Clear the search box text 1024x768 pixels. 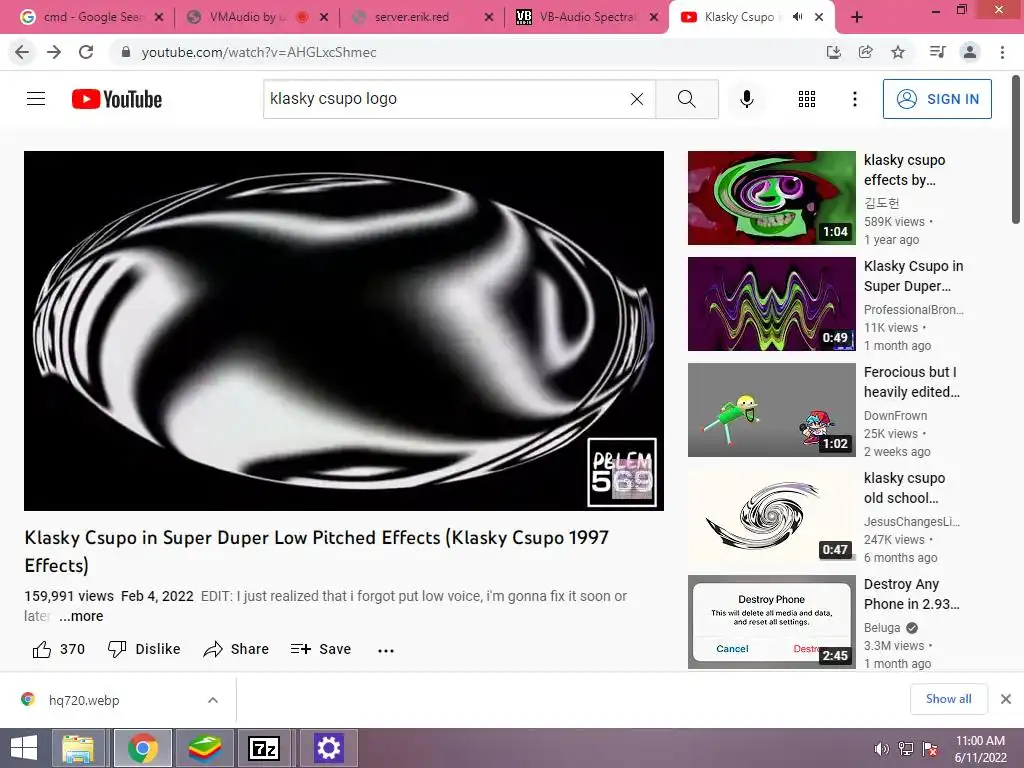point(637,99)
